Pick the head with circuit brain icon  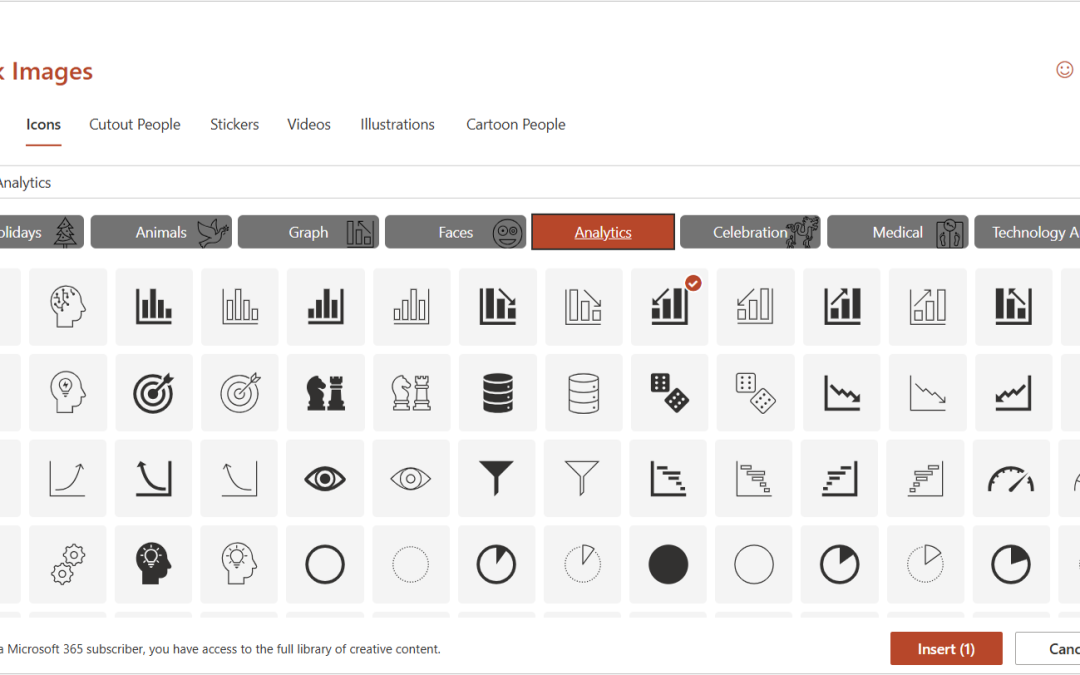[x=67, y=307]
